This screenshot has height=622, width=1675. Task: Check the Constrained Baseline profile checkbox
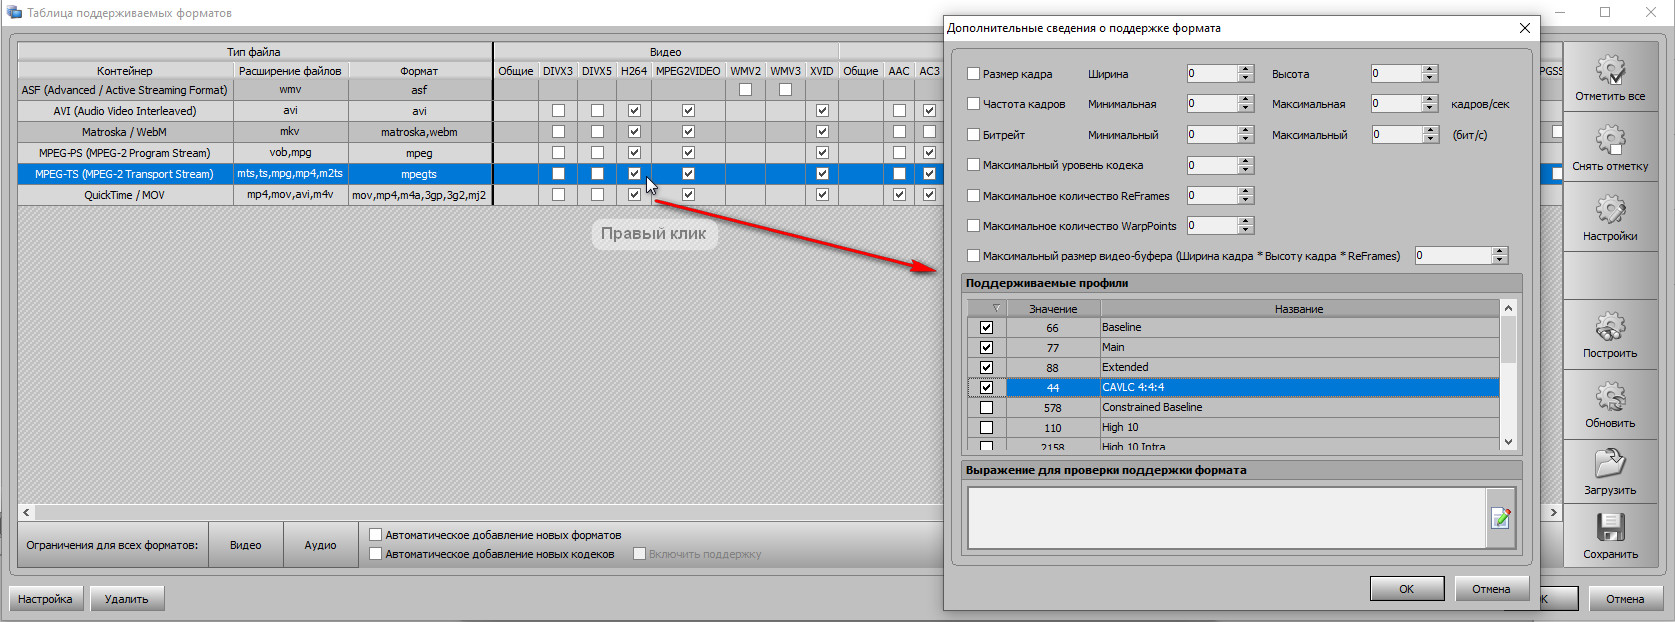[x=986, y=408]
